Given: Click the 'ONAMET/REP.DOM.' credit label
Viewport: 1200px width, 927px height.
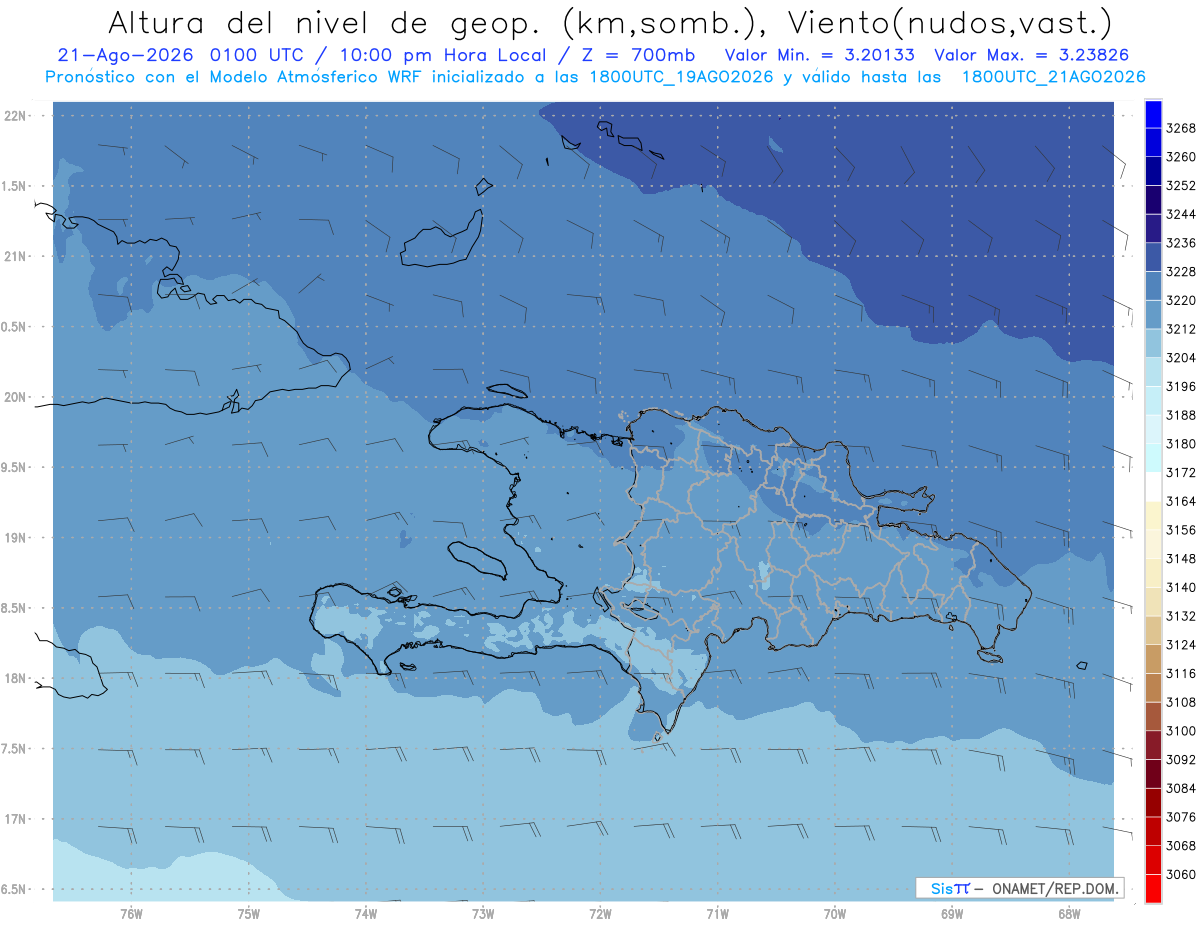Looking at the screenshot, I should (1054, 888).
